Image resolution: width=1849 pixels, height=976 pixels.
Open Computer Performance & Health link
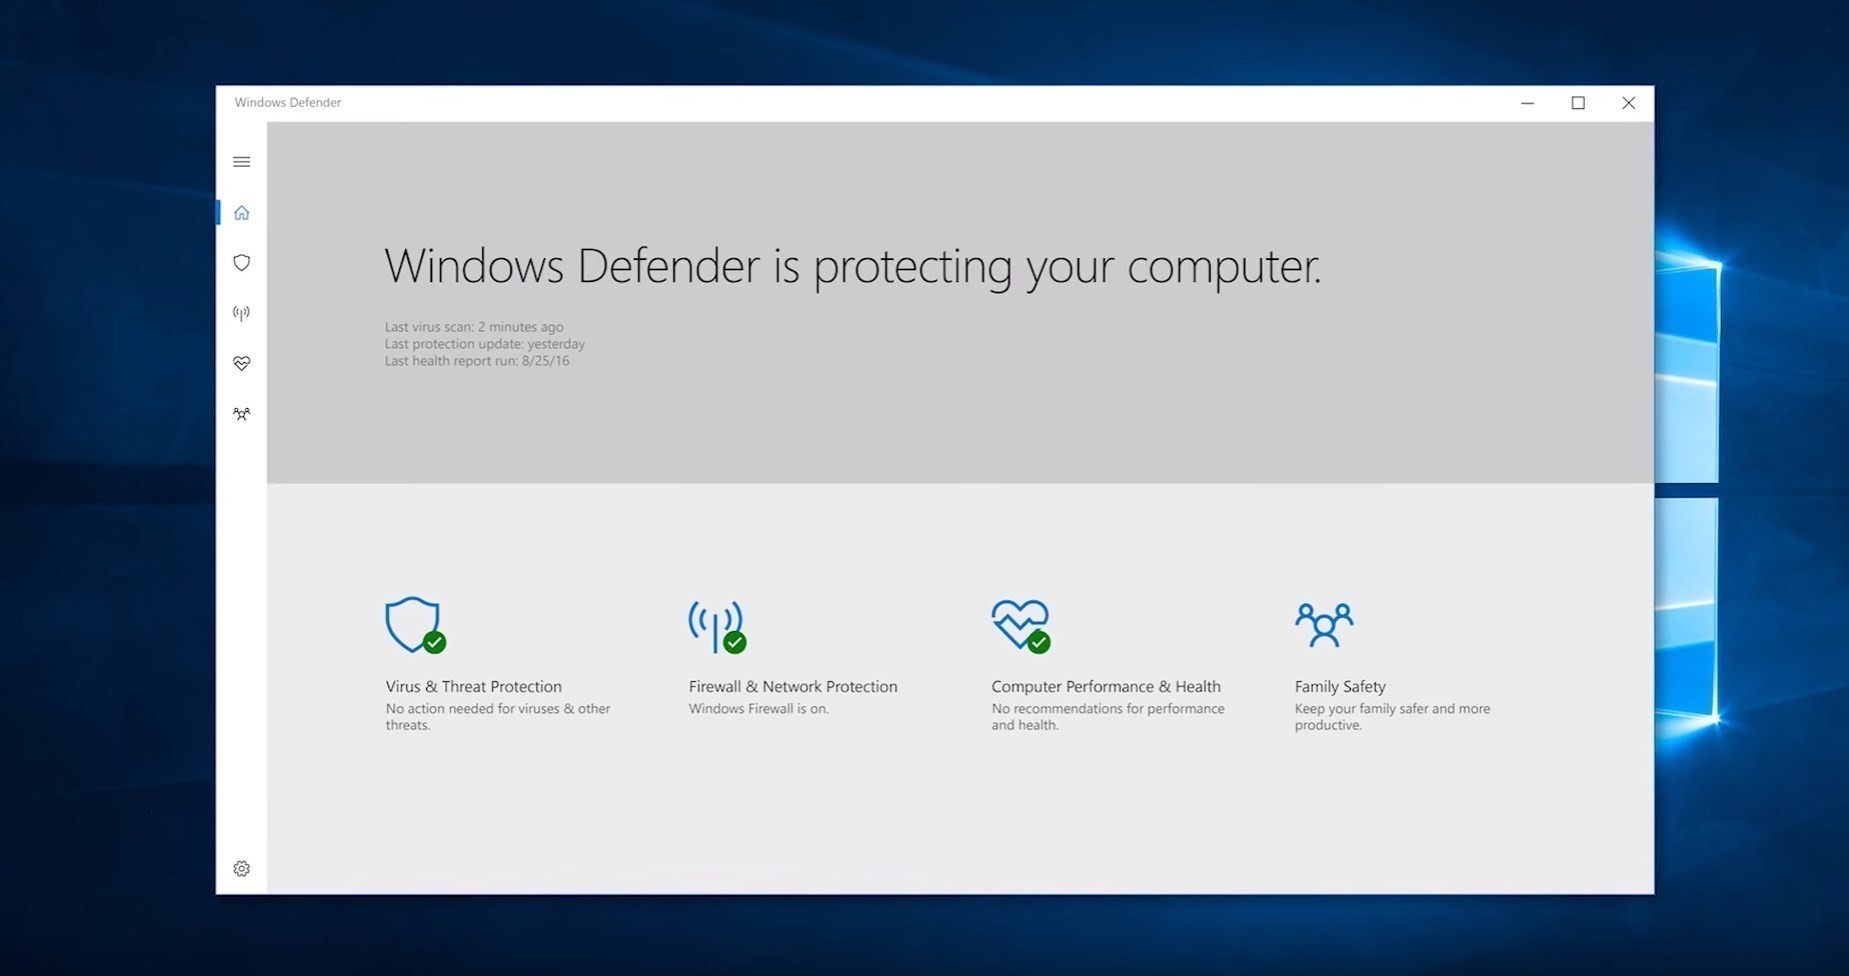click(x=1106, y=686)
